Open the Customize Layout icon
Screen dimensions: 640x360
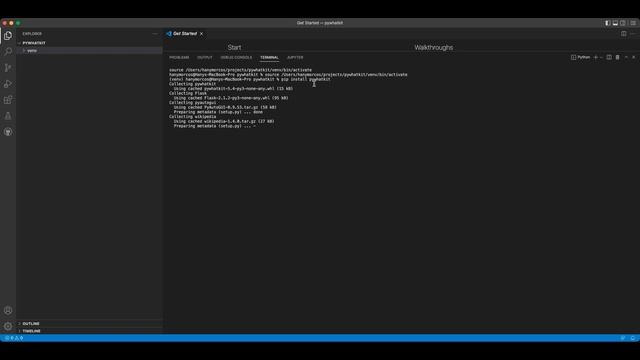tap(633, 23)
